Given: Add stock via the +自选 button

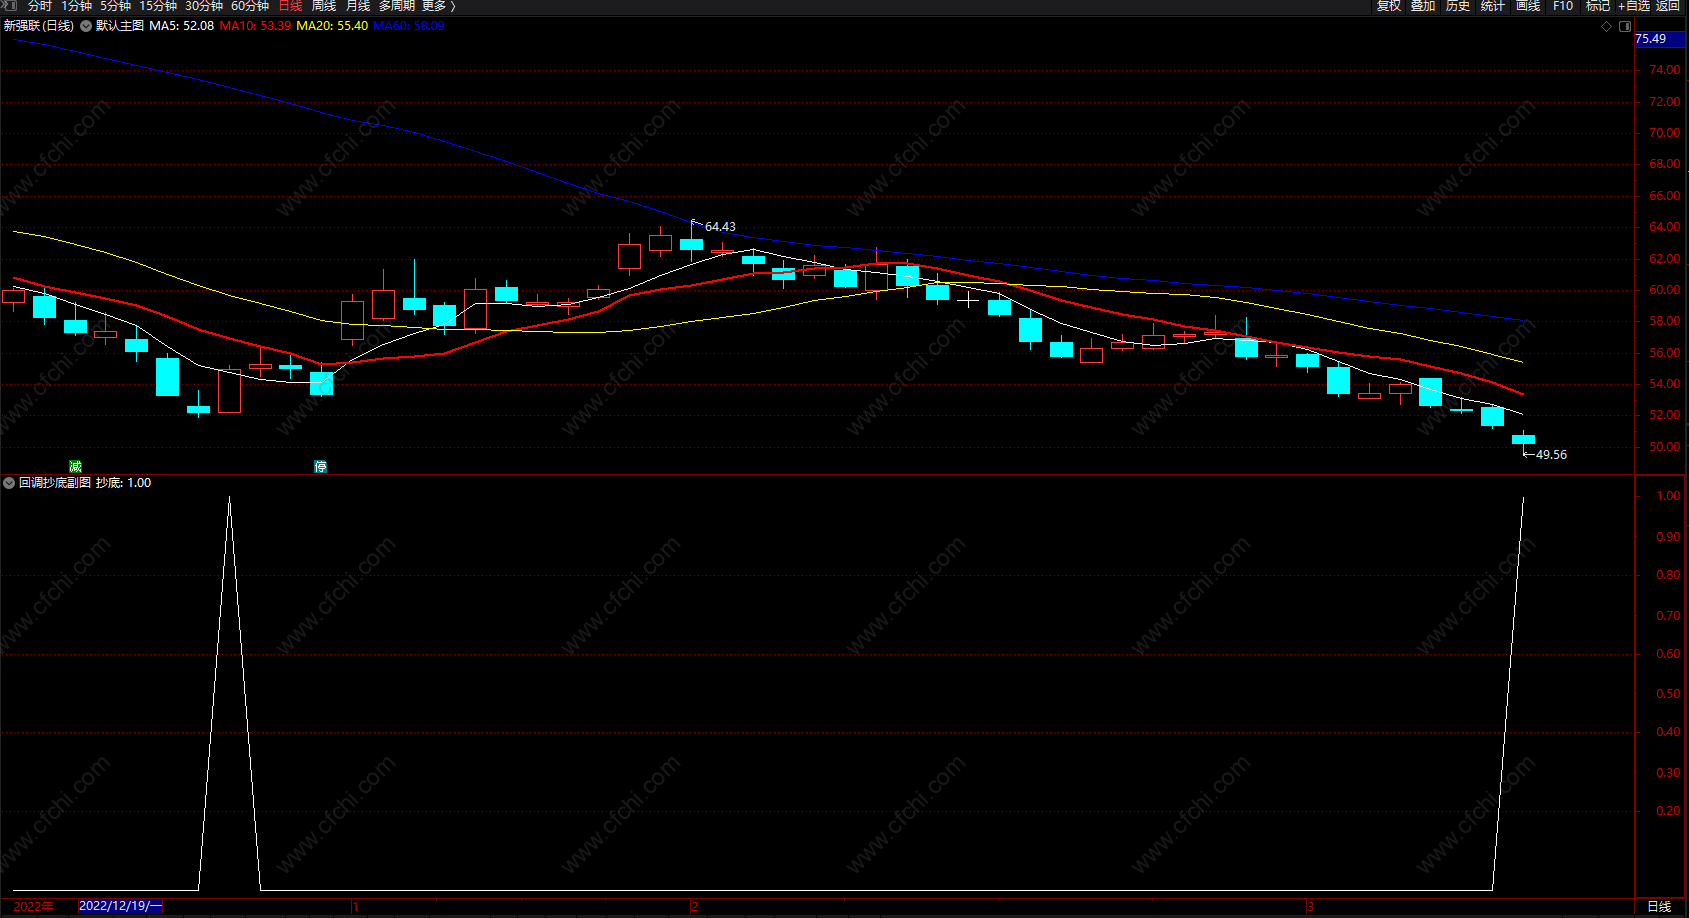Looking at the screenshot, I should click(1634, 6).
